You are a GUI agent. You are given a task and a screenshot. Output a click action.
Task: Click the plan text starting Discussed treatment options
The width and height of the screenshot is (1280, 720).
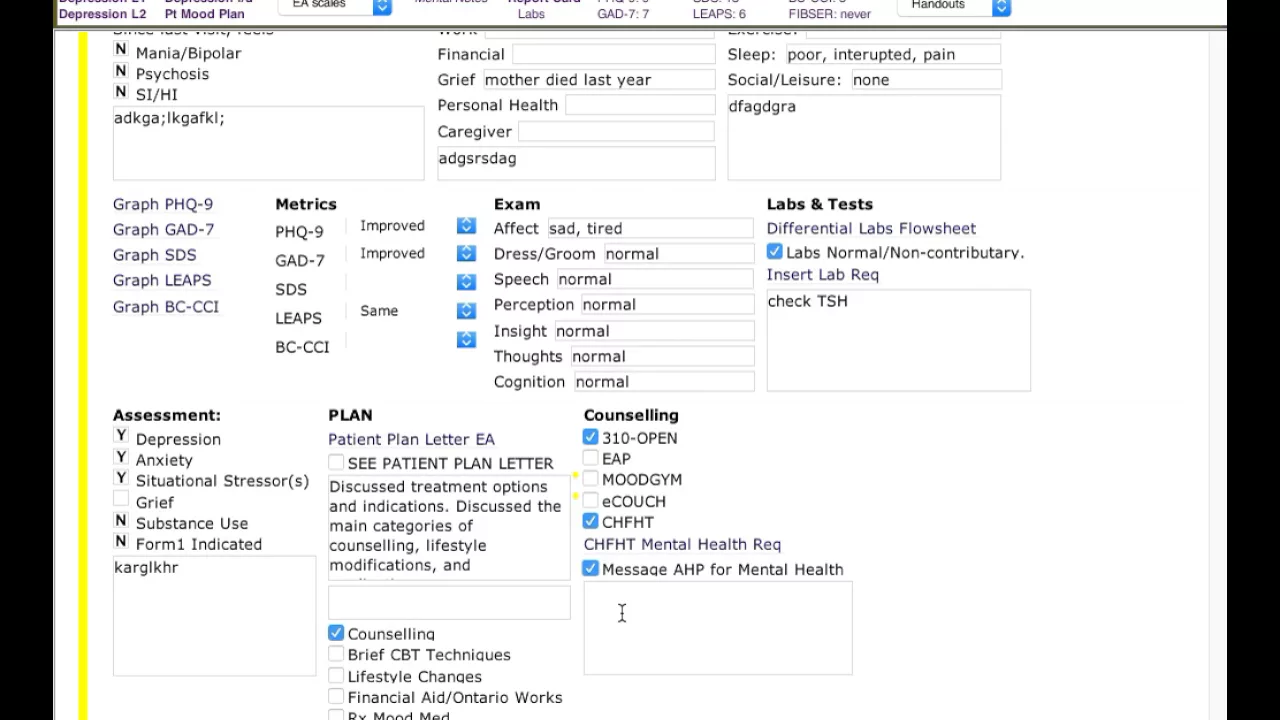(449, 528)
